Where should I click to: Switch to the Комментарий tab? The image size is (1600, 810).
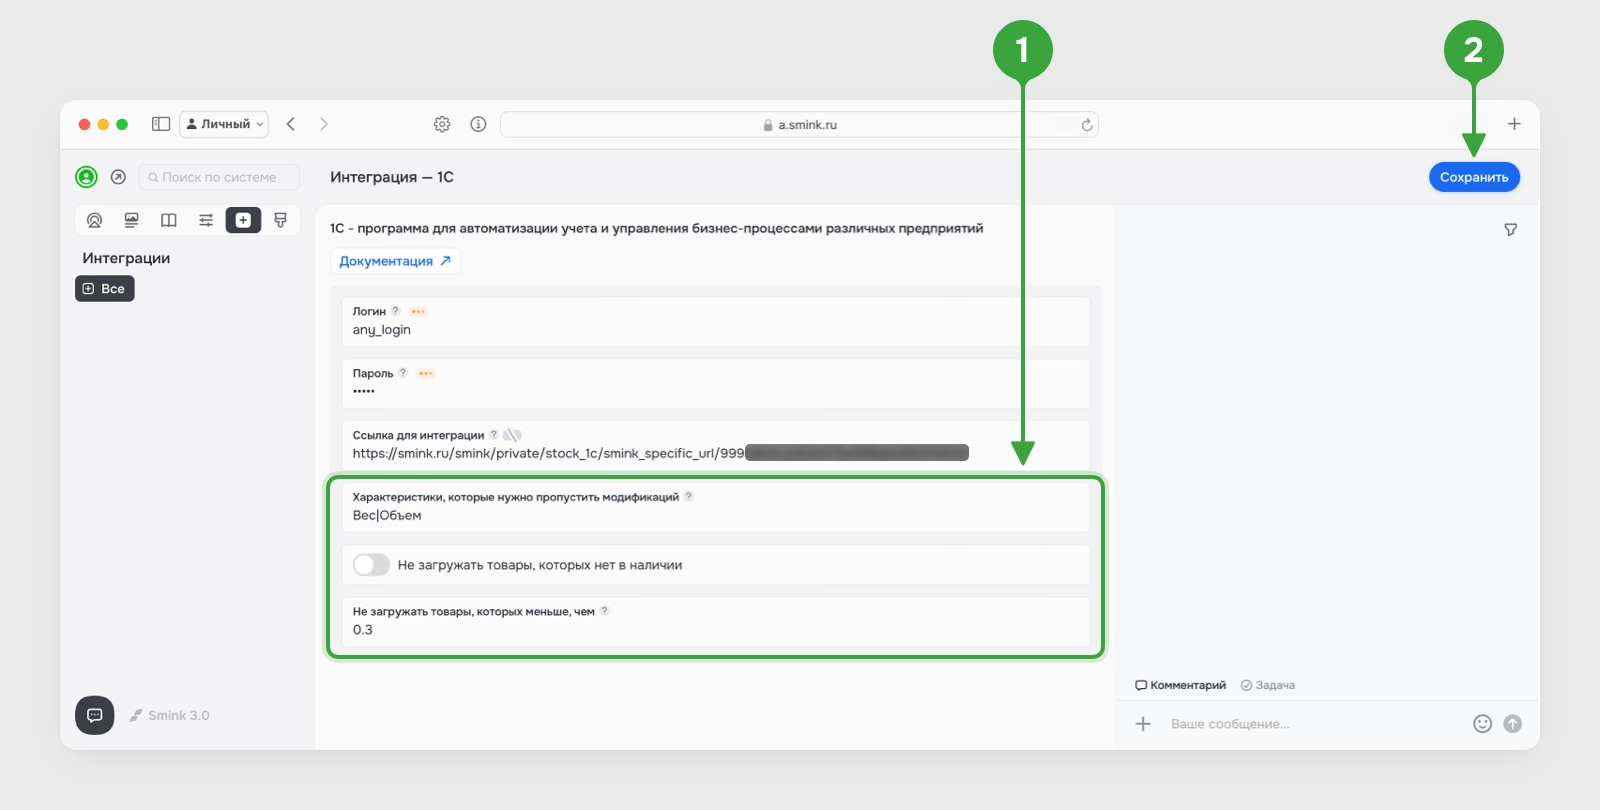click(x=1180, y=685)
